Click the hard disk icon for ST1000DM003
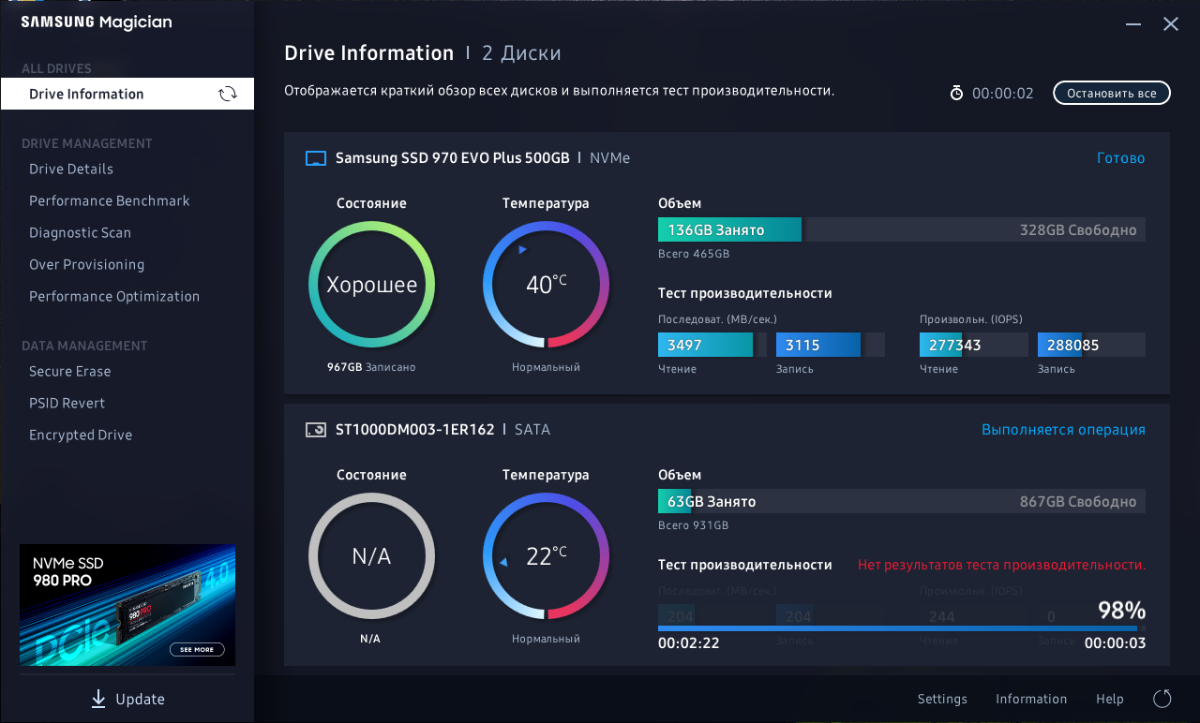The height and width of the screenshot is (723, 1200). click(x=315, y=430)
